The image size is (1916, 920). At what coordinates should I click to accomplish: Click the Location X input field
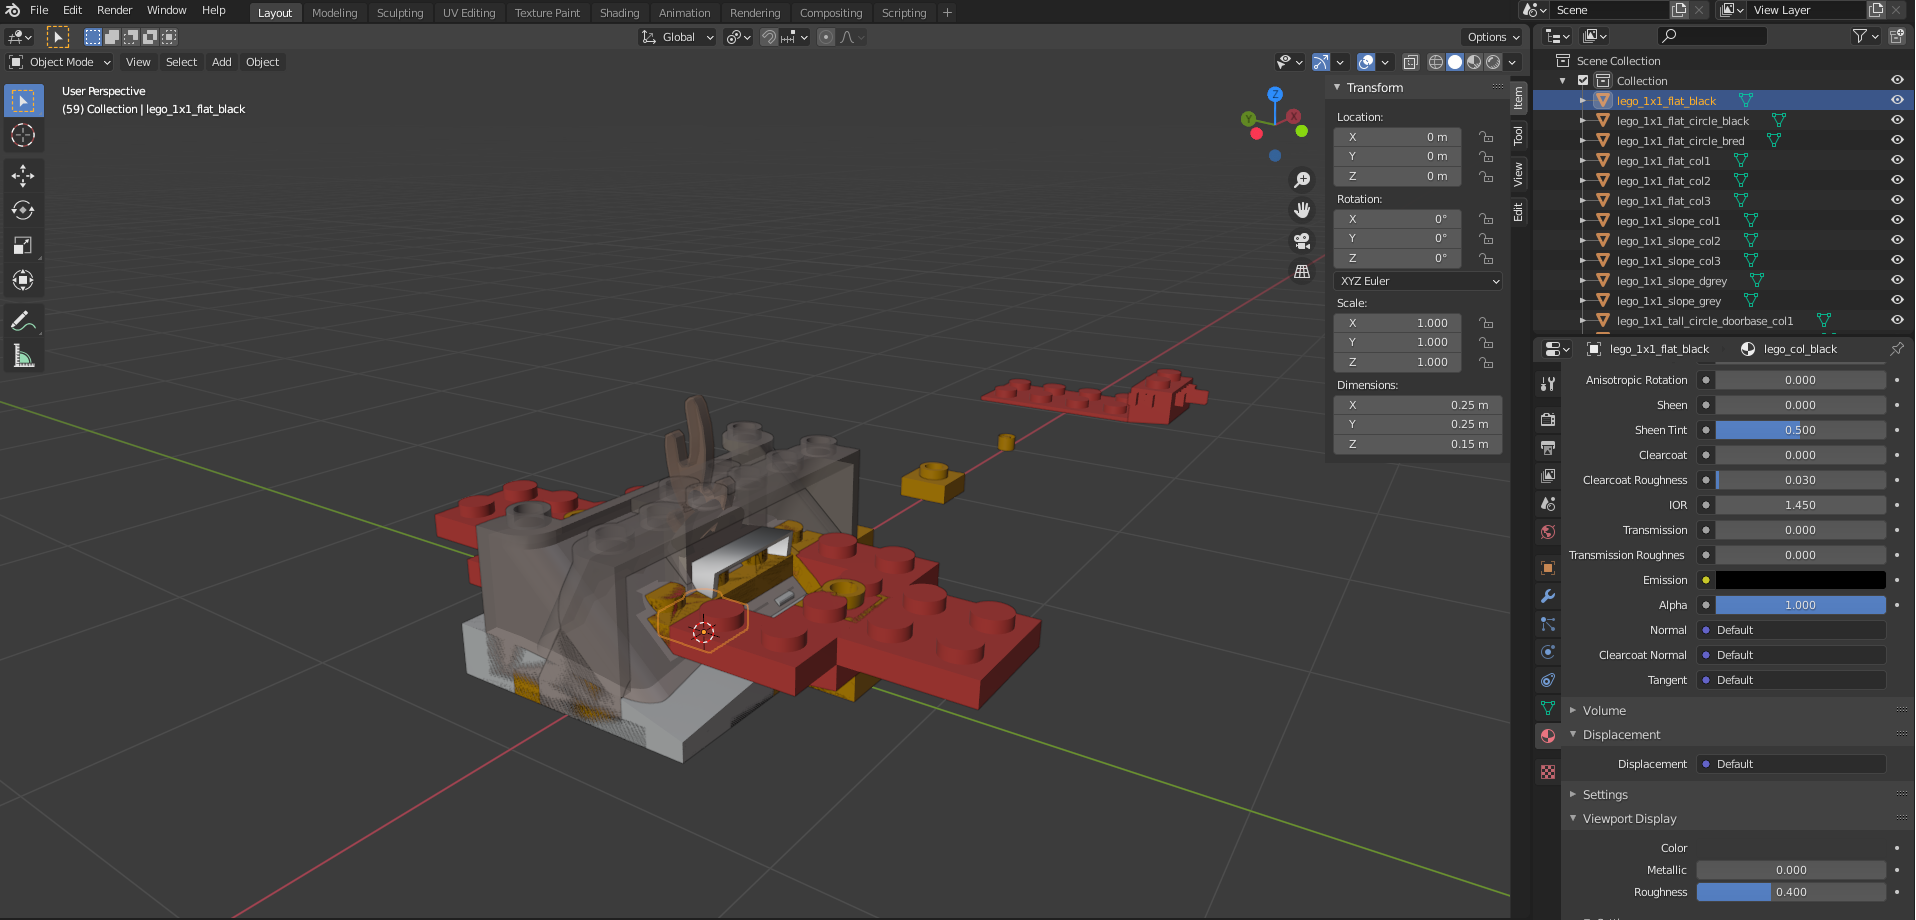(x=1397, y=137)
